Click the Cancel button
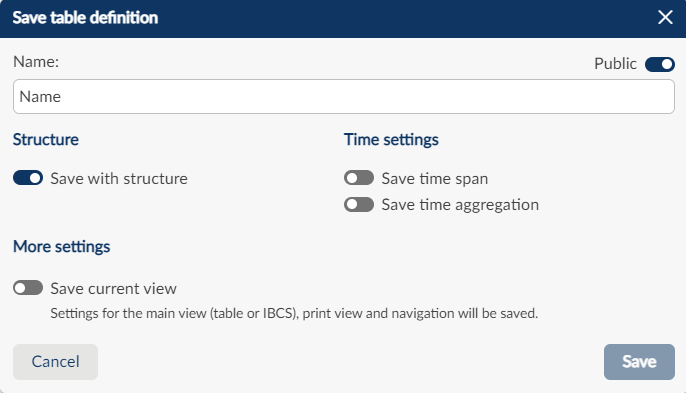The image size is (686, 393). 55,361
